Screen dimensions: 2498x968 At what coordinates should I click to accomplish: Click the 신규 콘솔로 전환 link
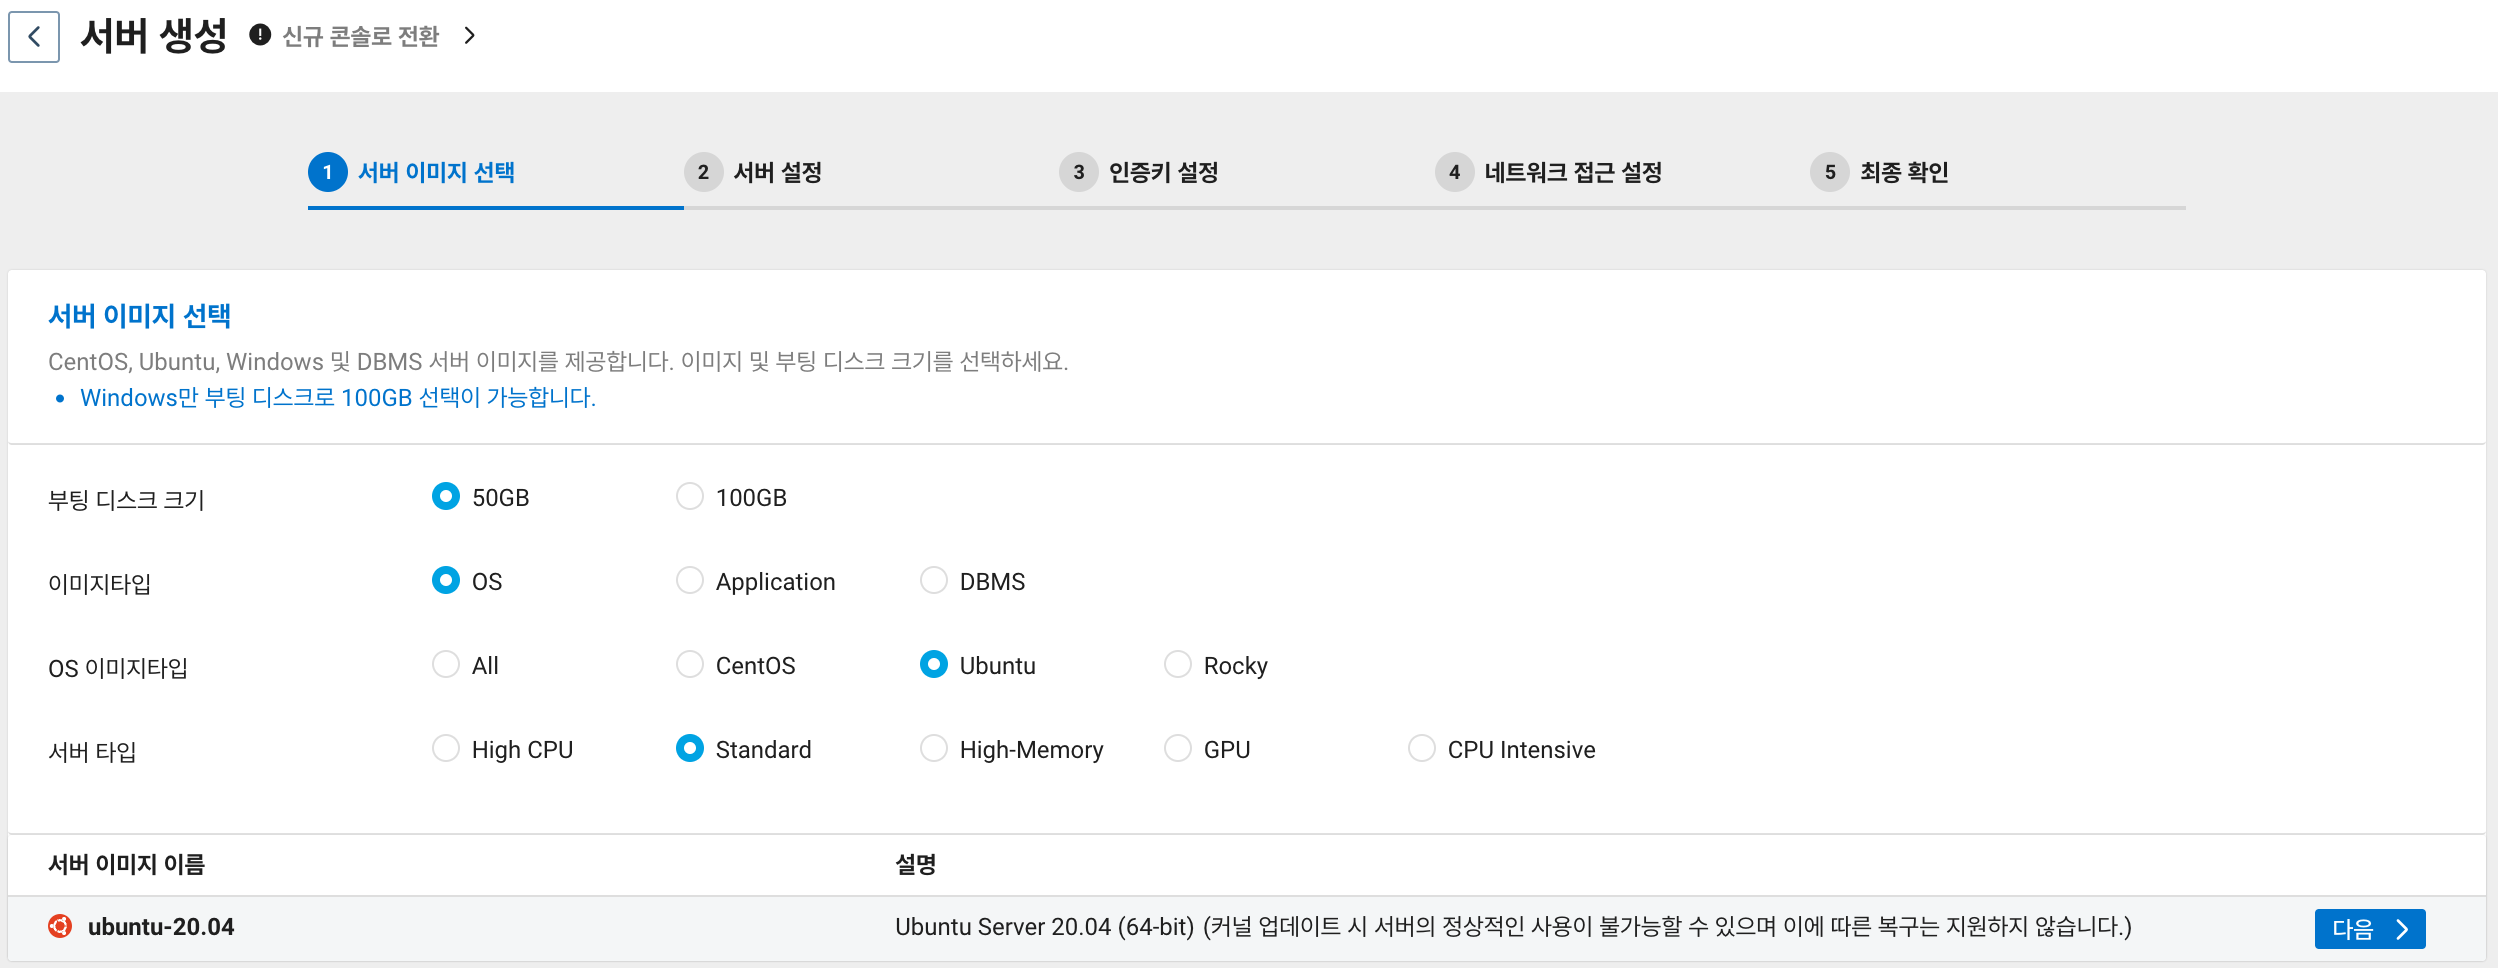(x=361, y=37)
